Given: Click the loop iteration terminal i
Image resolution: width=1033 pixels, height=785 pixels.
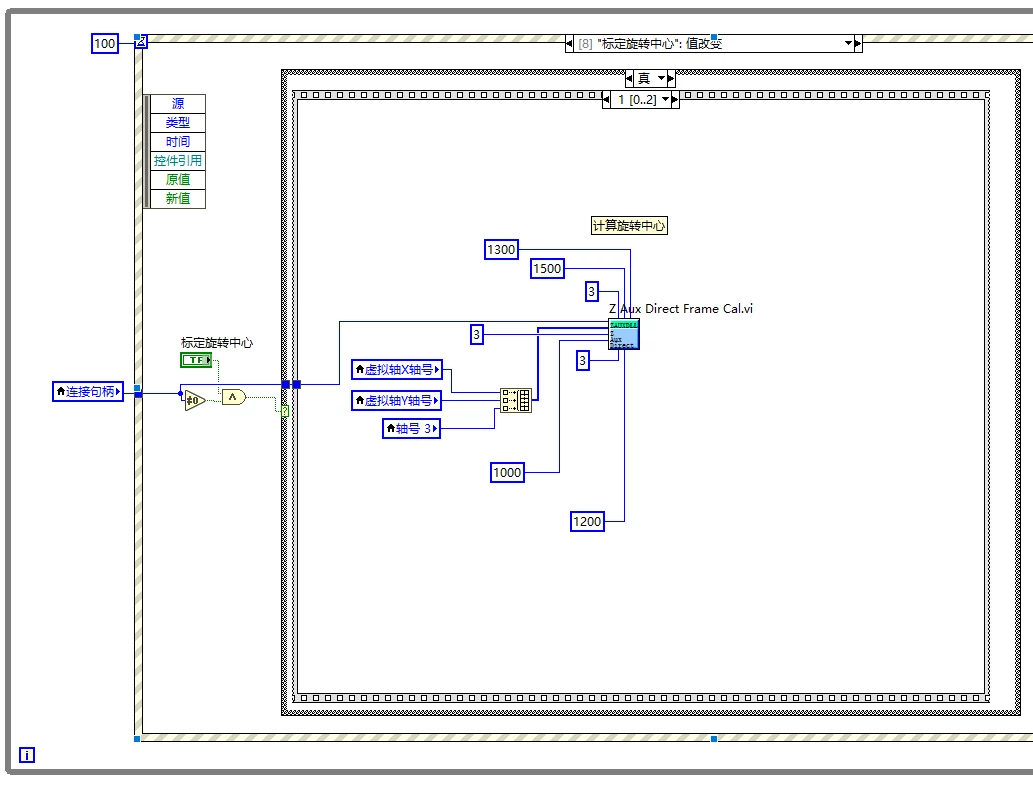Looking at the screenshot, I should pyautogui.click(x=26, y=755).
